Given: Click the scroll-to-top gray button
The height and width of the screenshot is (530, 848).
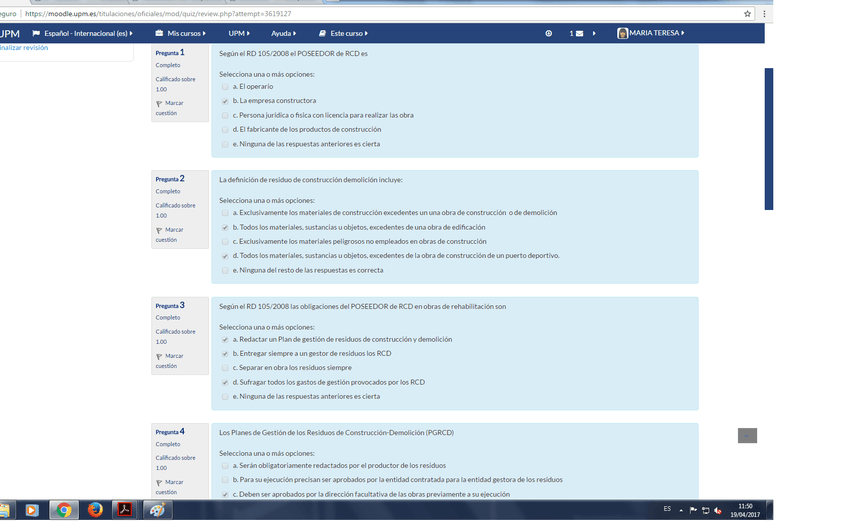Looking at the screenshot, I should click(747, 435).
